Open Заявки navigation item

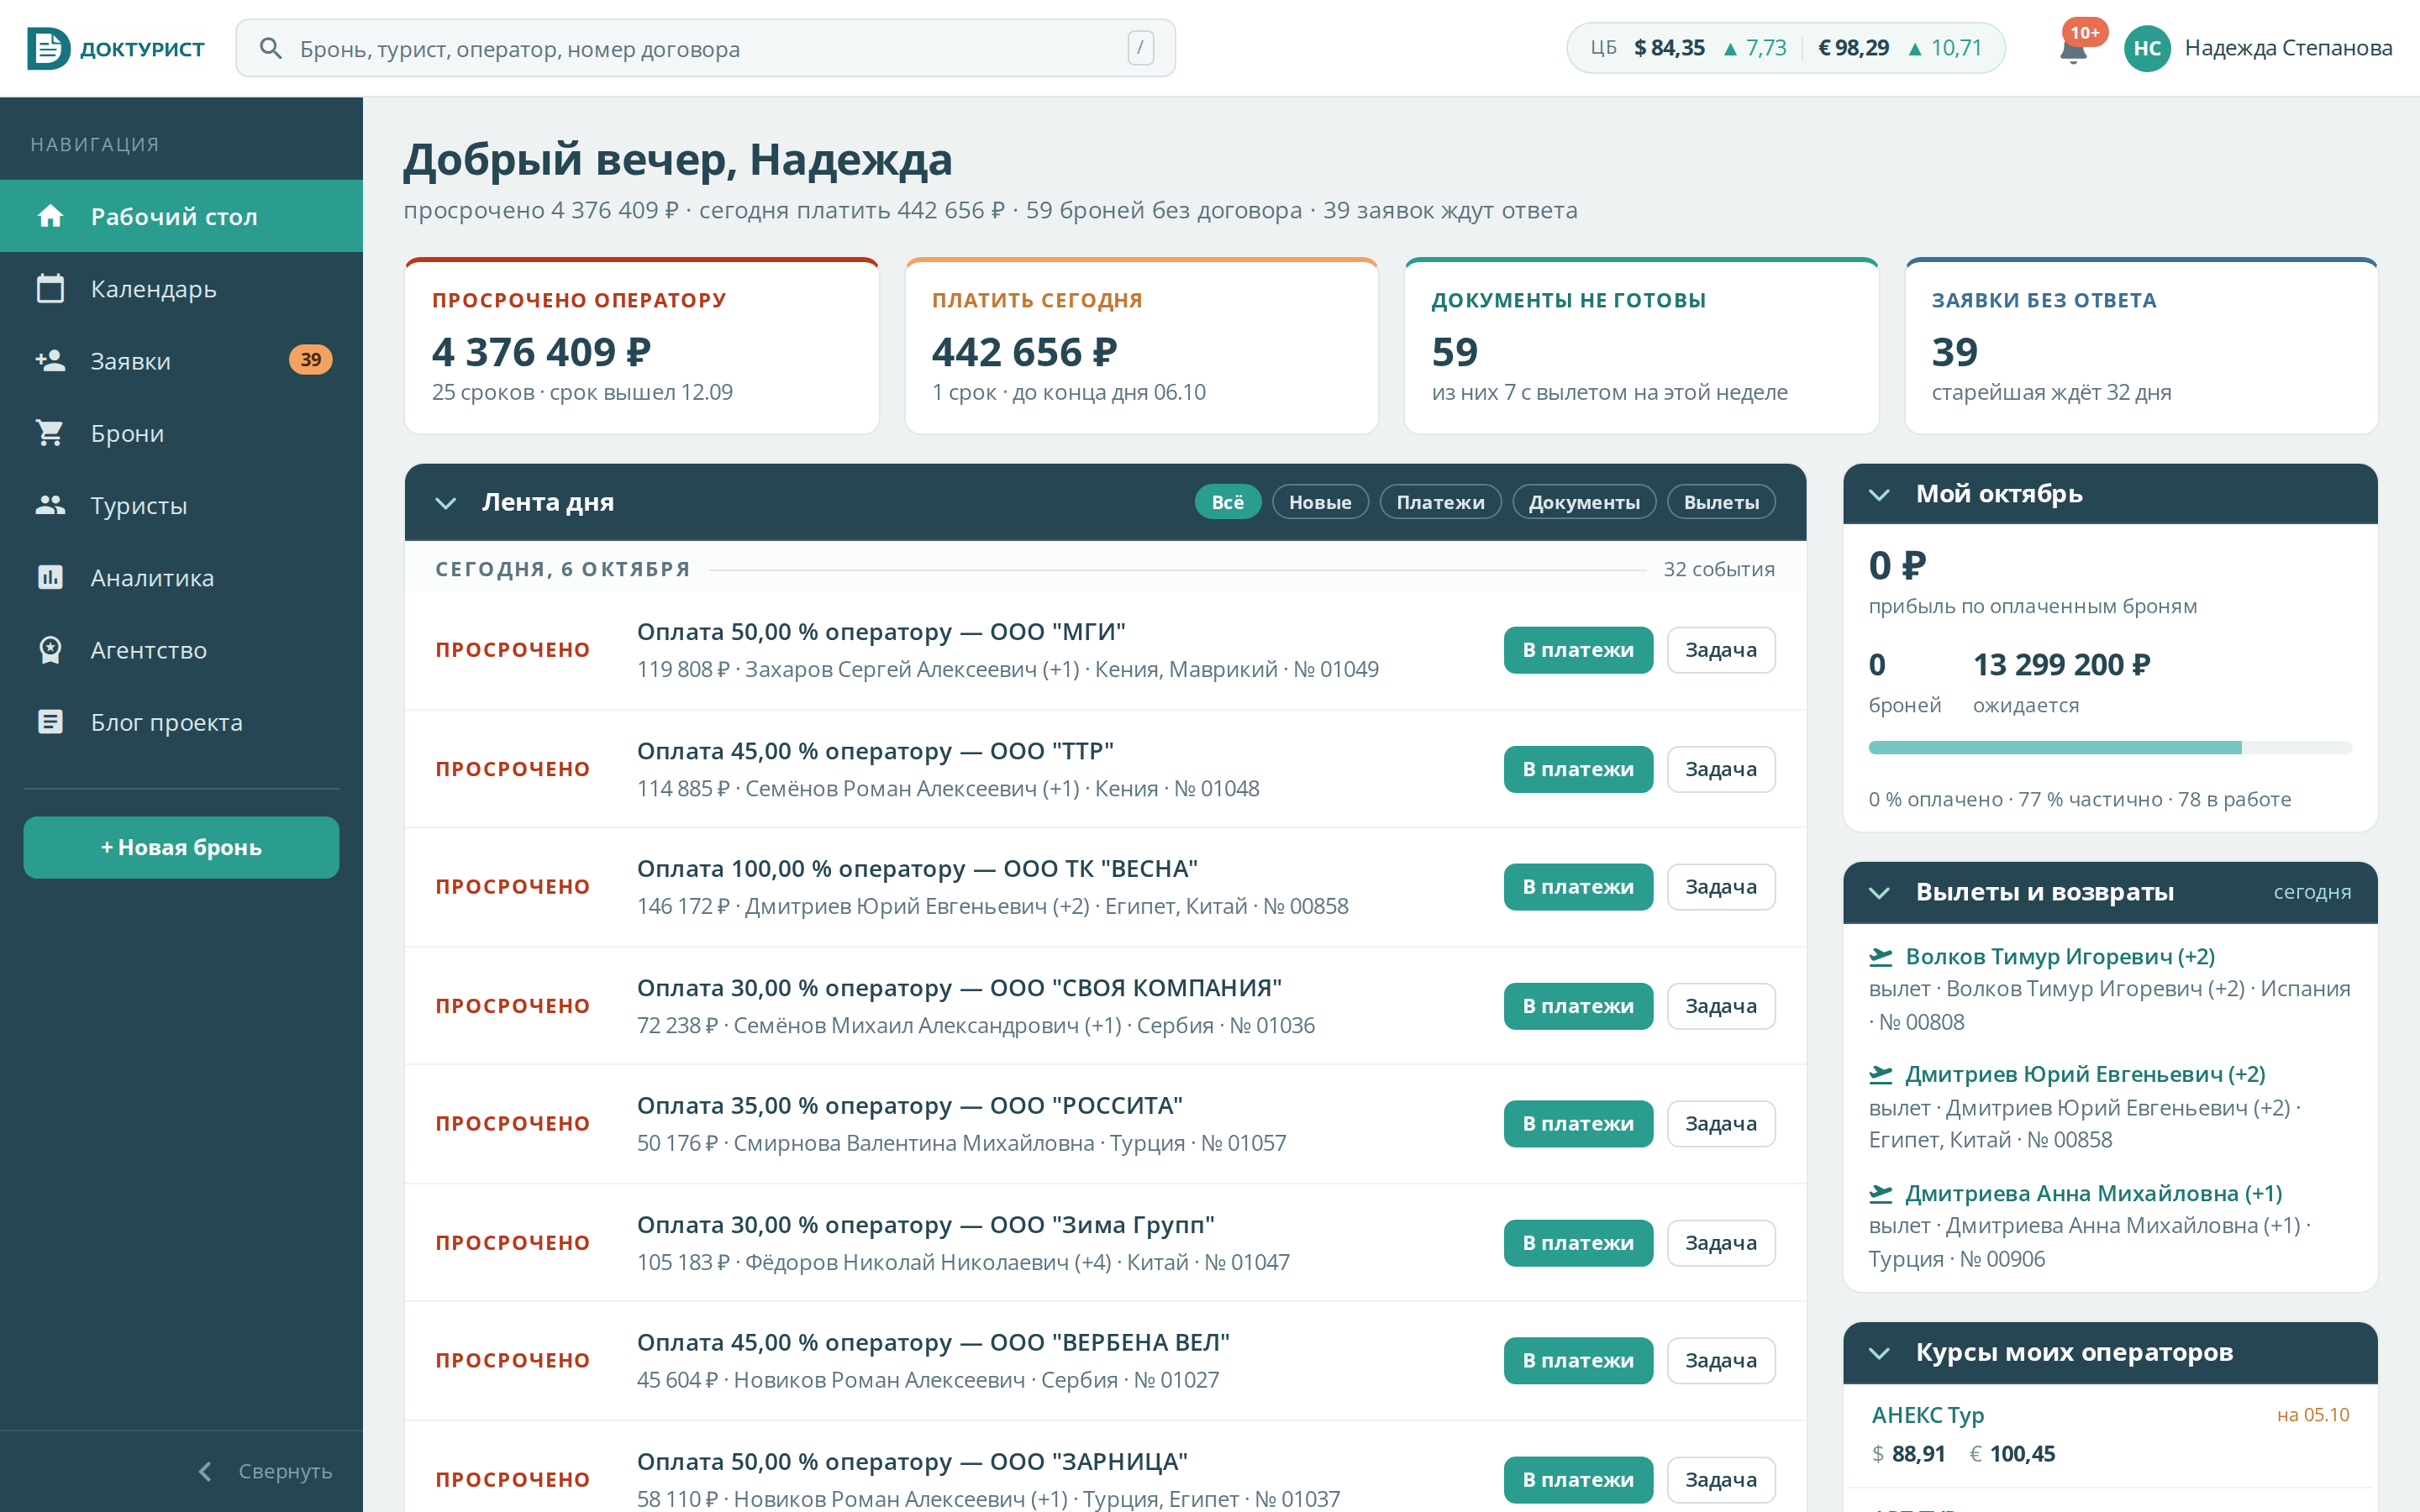click(x=181, y=360)
